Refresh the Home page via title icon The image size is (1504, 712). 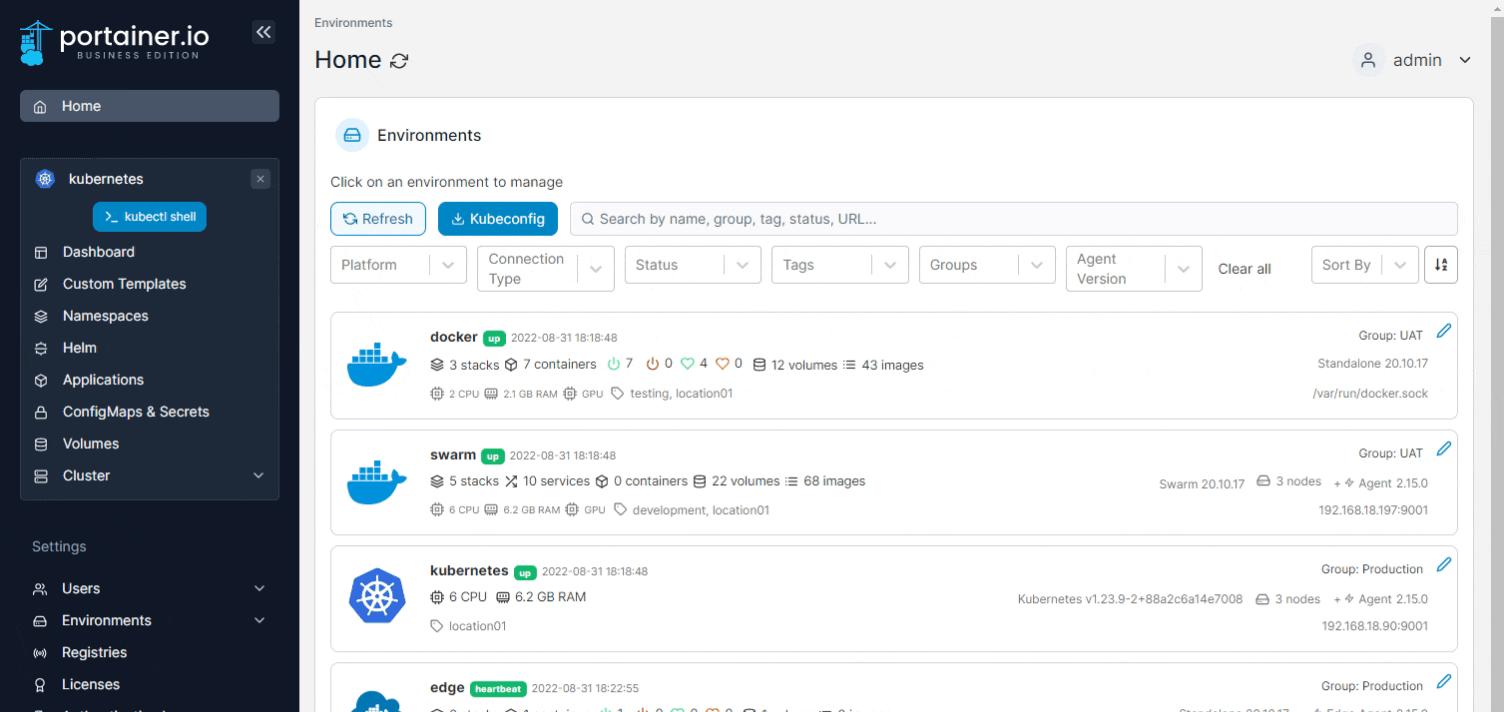pos(399,61)
